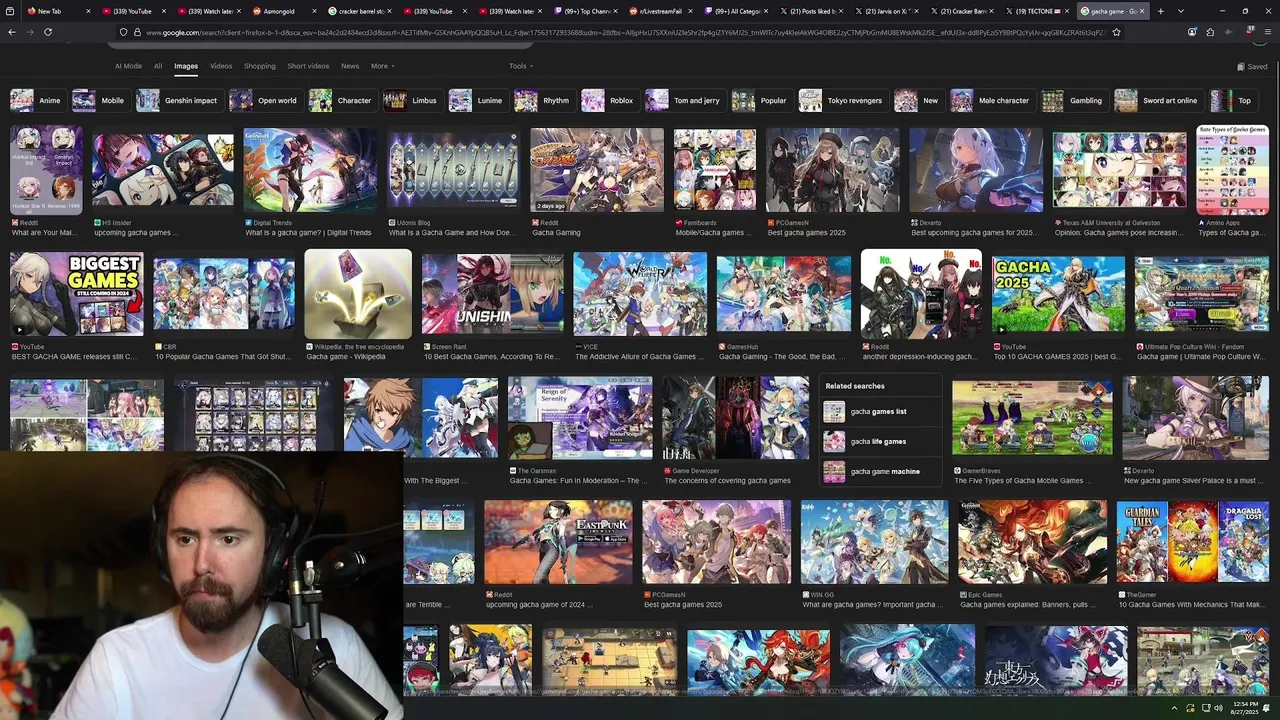The height and width of the screenshot is (720, 1280).
Task: Open network status icon in system tray
Action: 1204,708
